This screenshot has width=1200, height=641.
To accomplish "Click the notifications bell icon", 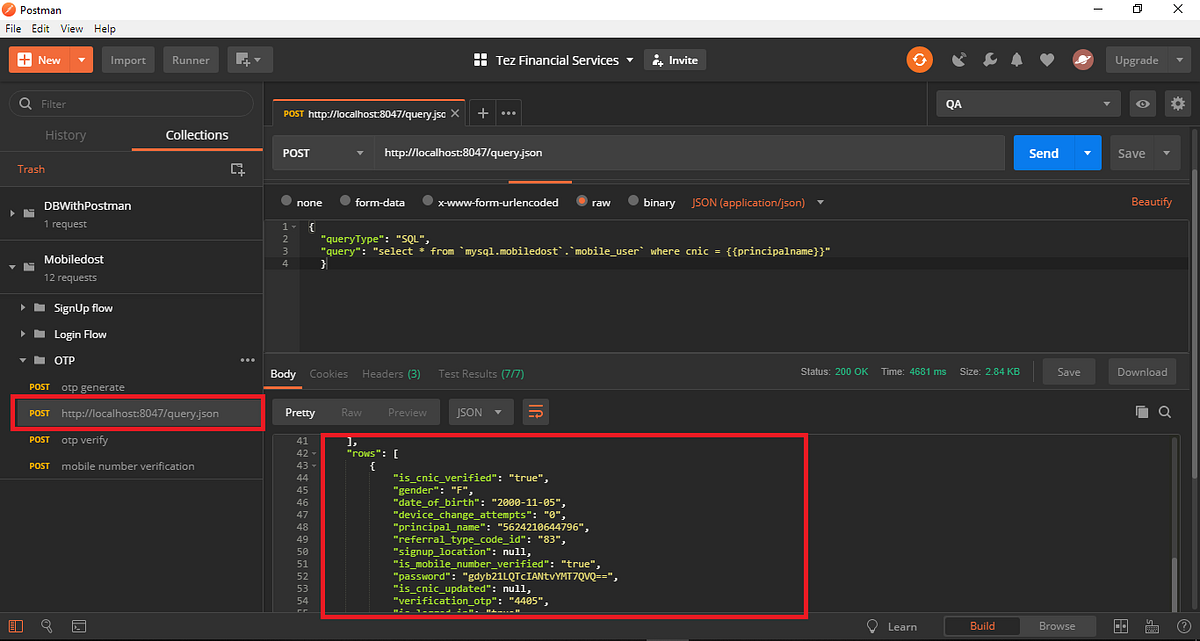I will [x=1017, y=60].
